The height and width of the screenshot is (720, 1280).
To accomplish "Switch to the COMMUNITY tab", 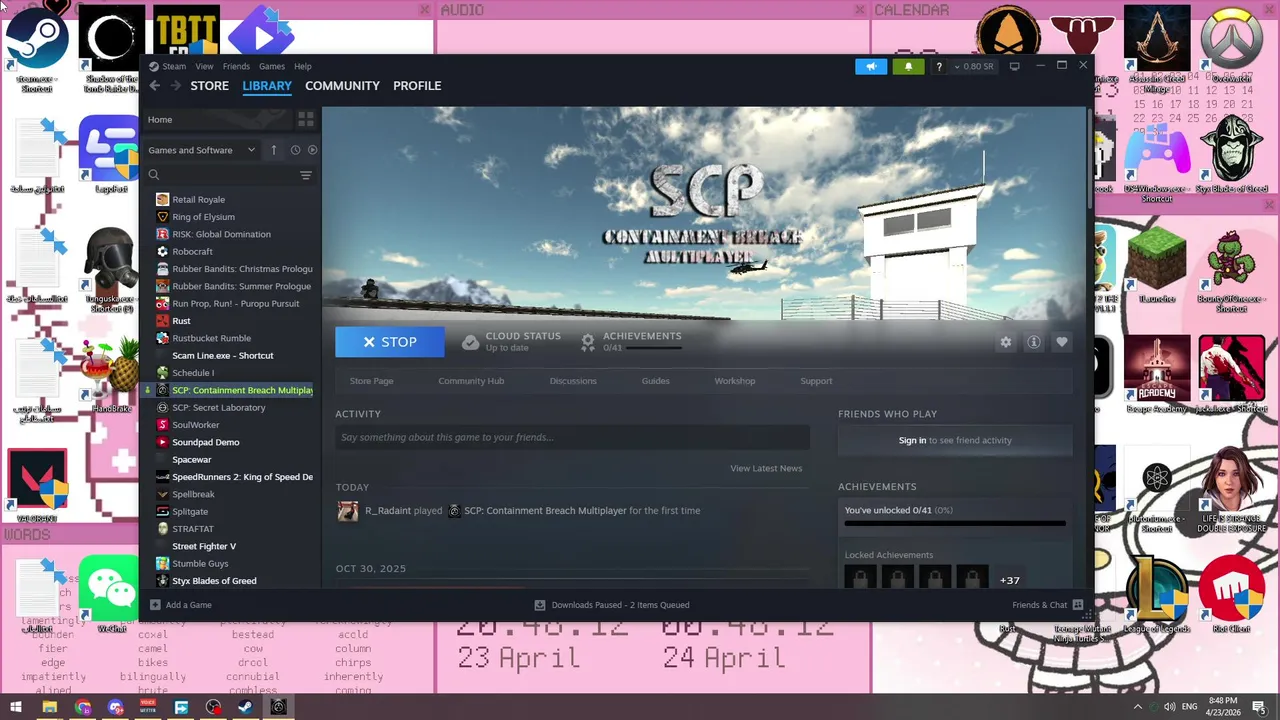I will [x=342, y=86].
